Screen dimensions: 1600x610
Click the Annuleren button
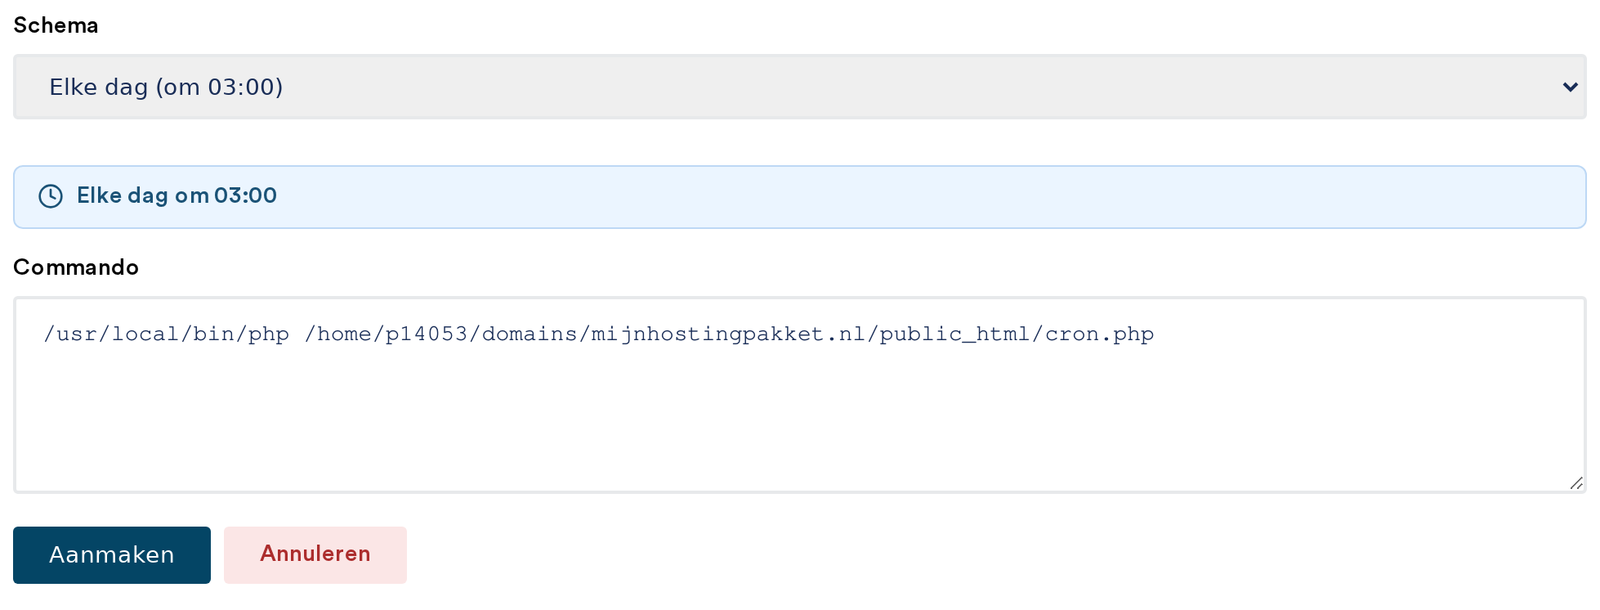[x=315, y=555]
